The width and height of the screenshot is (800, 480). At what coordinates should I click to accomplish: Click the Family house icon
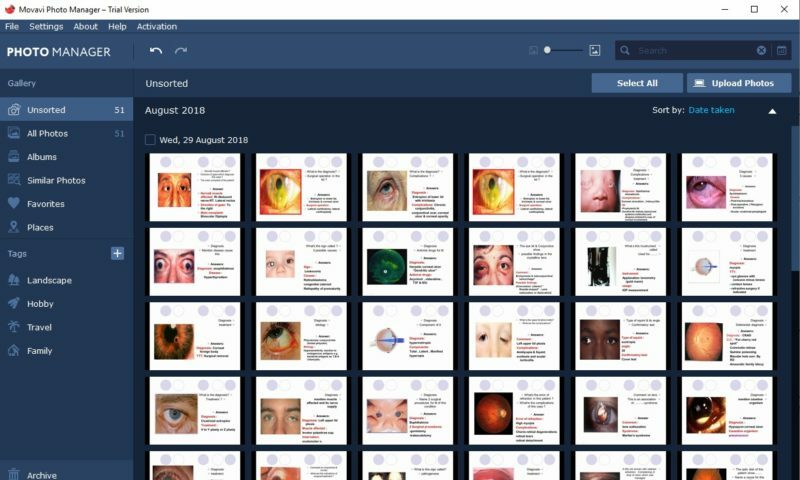14,350
